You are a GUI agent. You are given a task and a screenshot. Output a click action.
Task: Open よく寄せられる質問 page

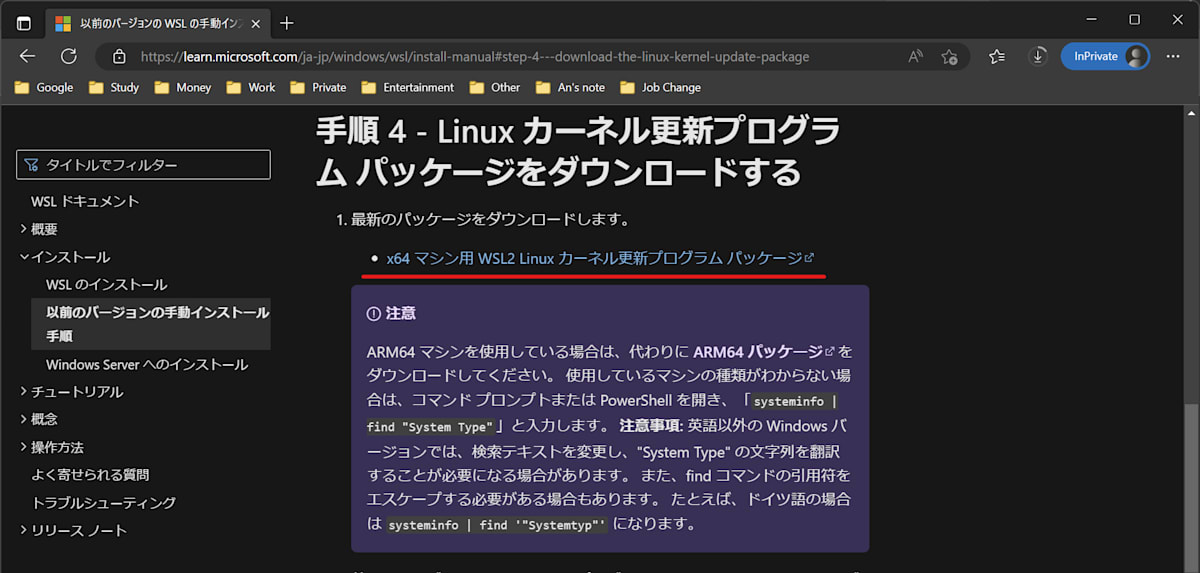tap(90, 475)
